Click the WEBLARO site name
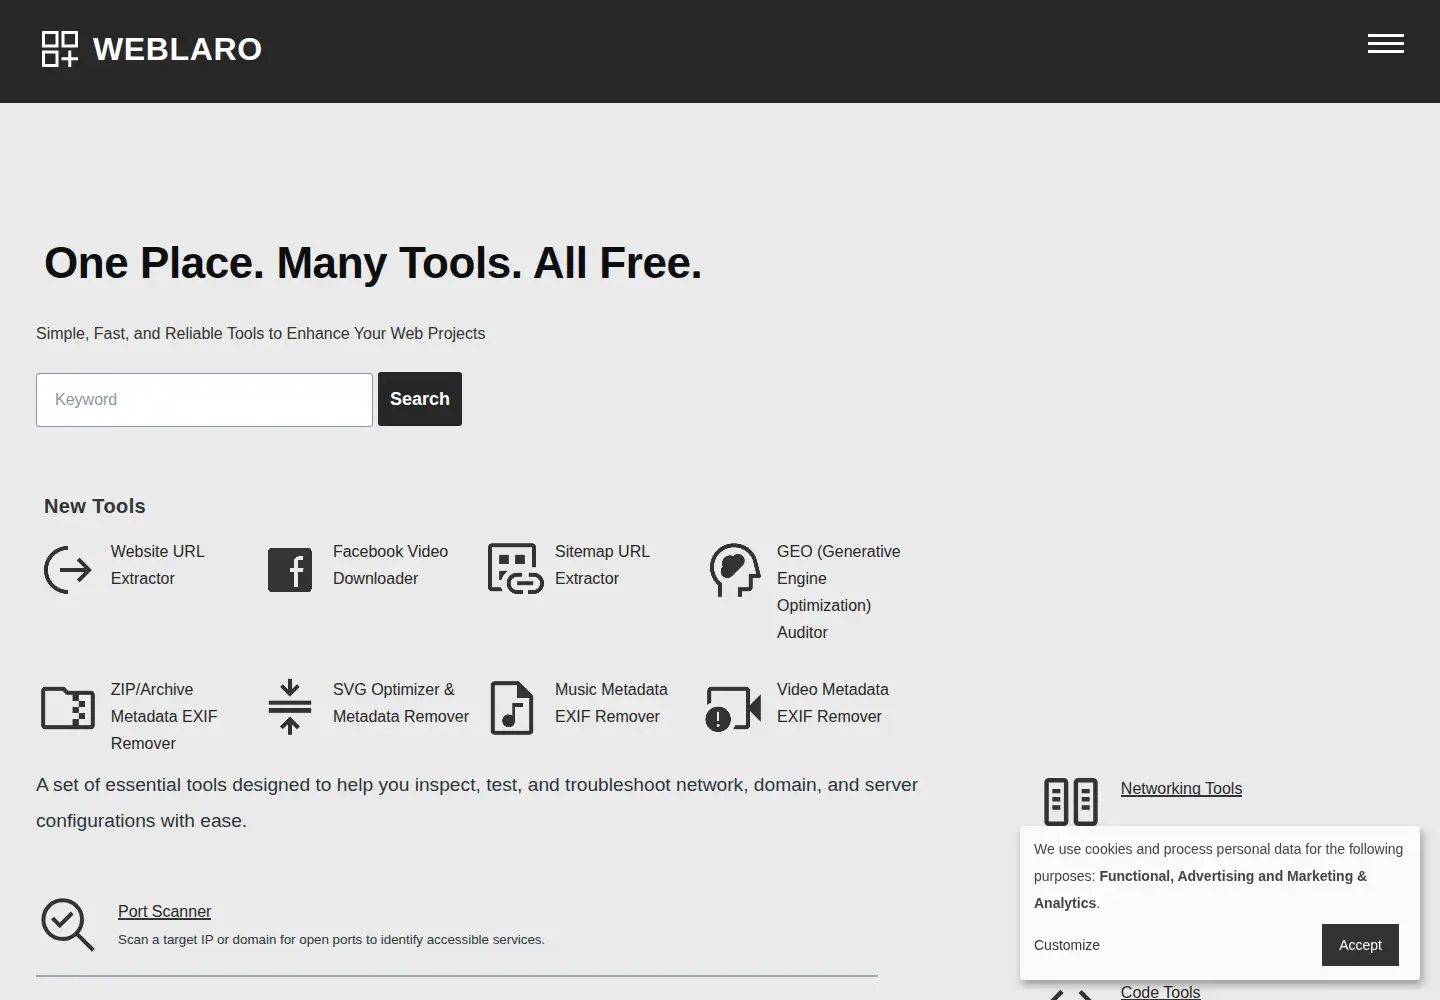This screenshot has width=1440, height=1000. (177, 49)
